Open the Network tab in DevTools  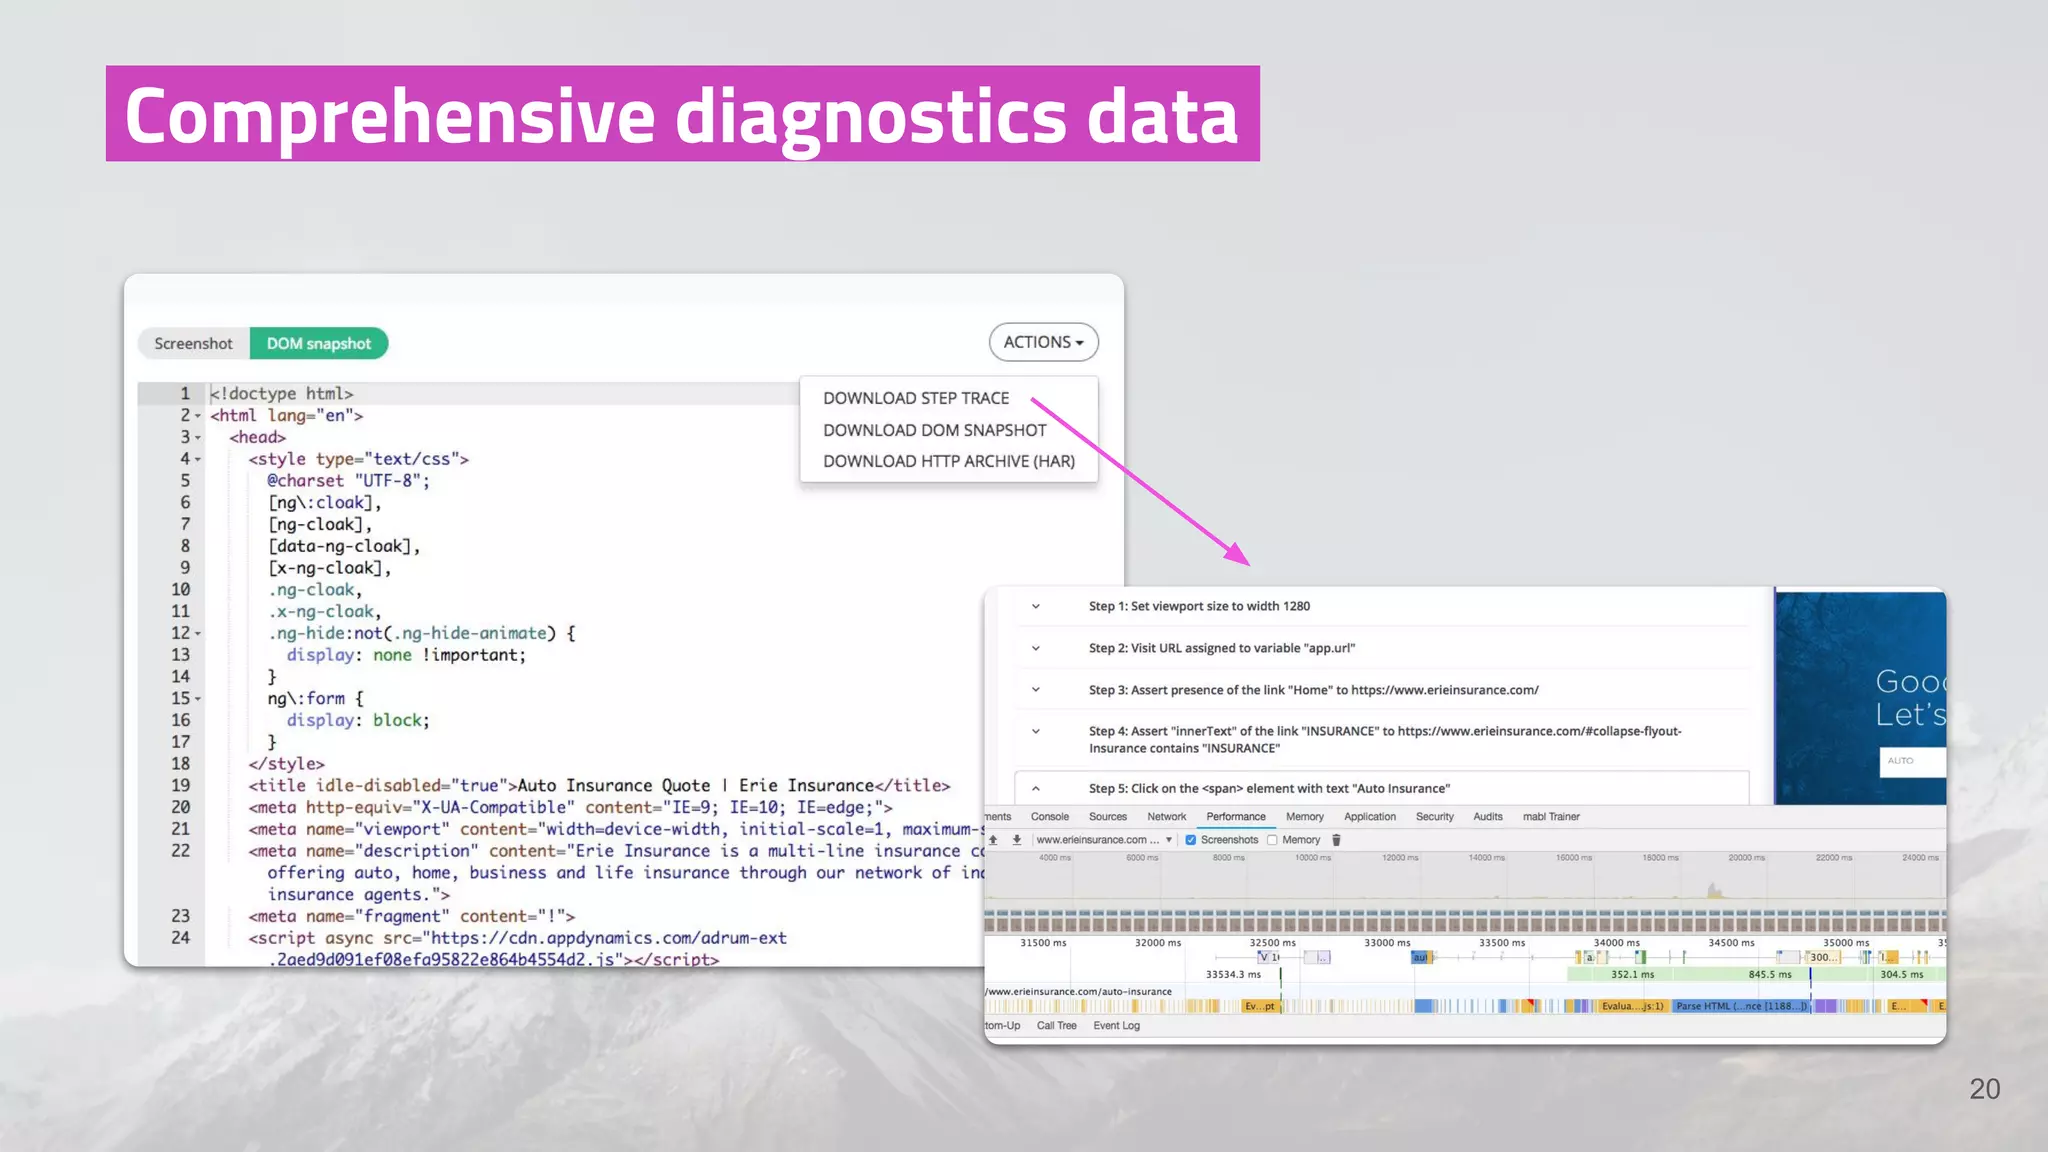point(1166,817)
